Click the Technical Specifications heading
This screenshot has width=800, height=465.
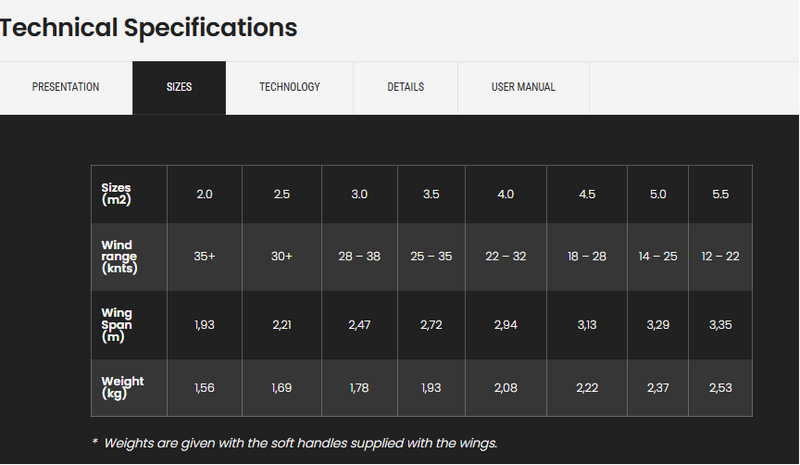click(x=149, y=27)
